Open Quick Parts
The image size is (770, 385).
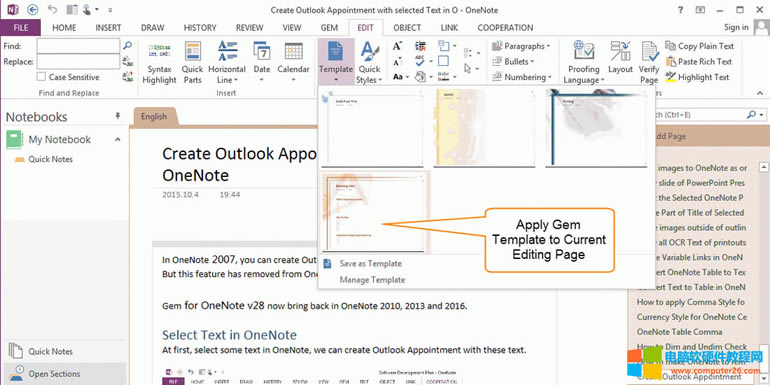(x=192, y=63)
